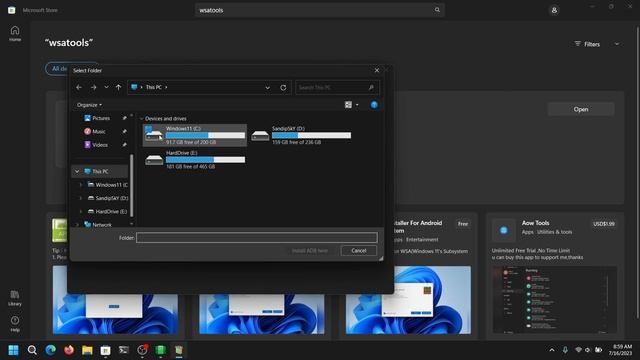Select the Windows11 (C:) drive tile
Image resolution: width=640 pixels, height=360 pixels.
tap(195, 135)
